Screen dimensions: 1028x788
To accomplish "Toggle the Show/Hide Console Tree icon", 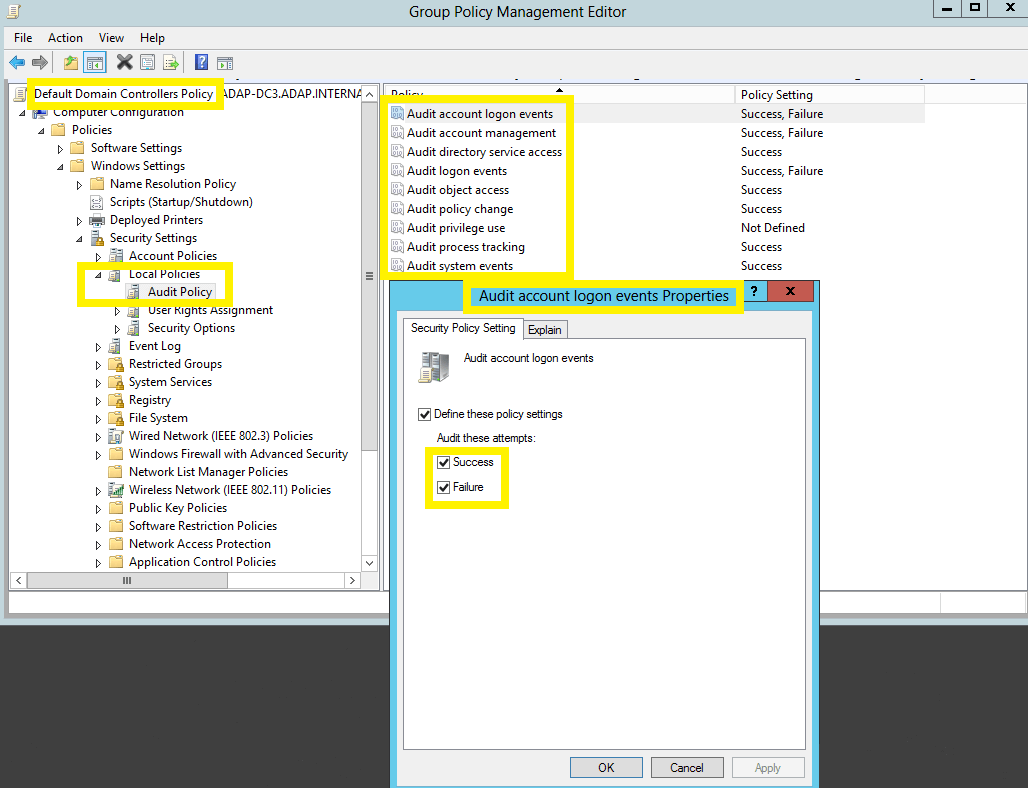I will pos(95,62).
